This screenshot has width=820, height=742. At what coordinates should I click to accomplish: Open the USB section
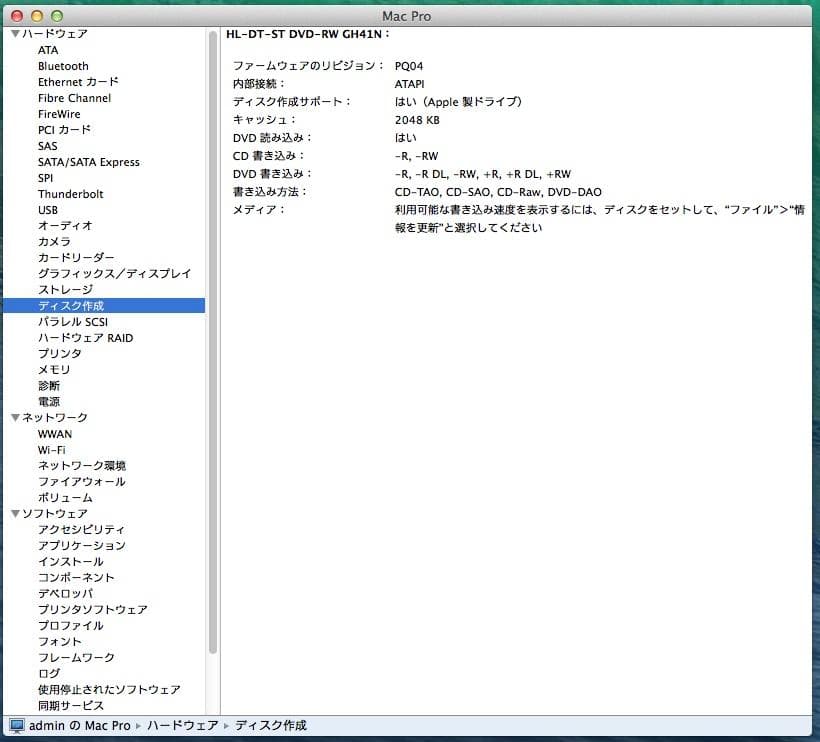click(46, 209)
